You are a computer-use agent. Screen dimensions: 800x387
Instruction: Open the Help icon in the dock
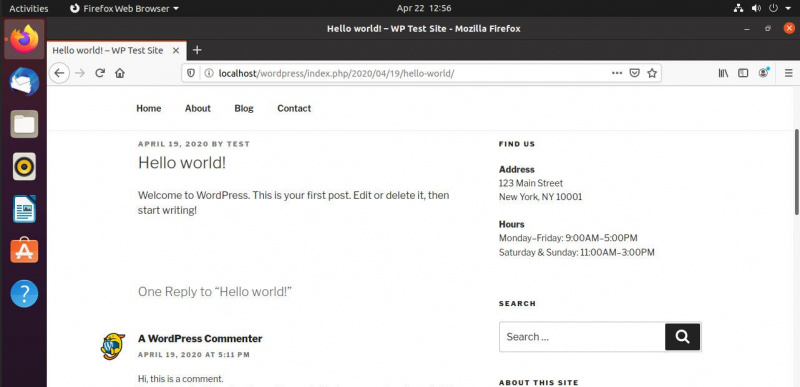[x=24, y=293]
